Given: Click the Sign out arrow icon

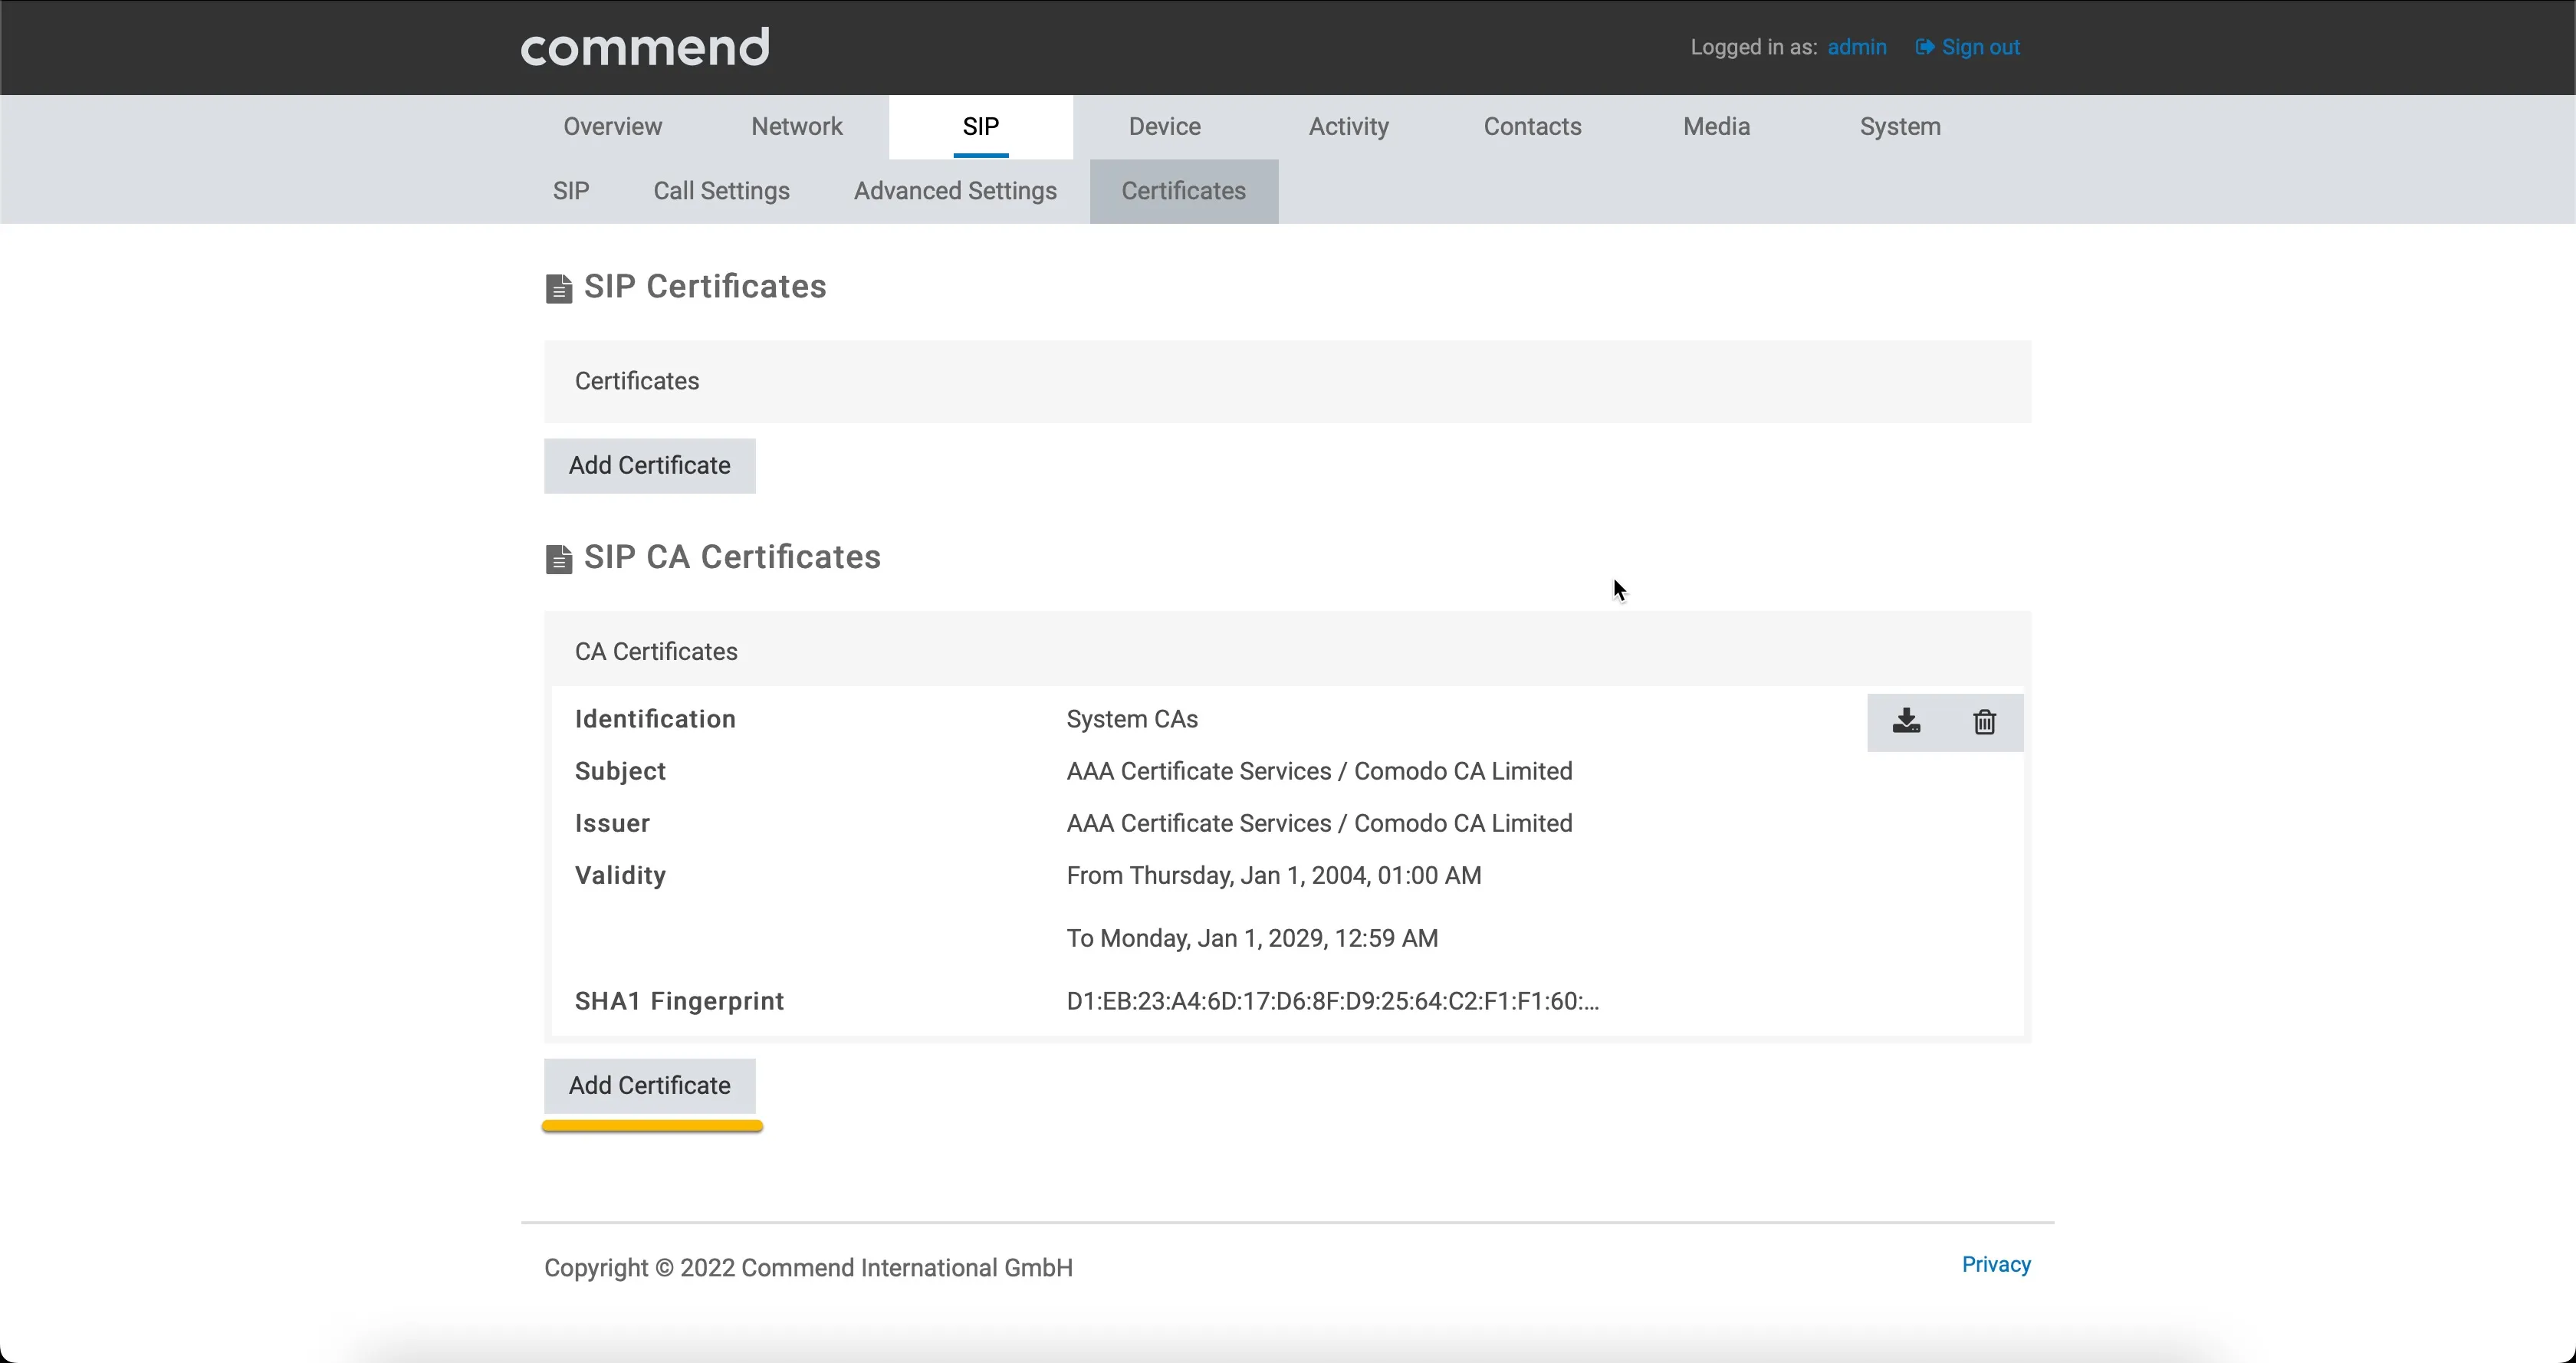Looking at the screenshot, I should pos(1924,47).
